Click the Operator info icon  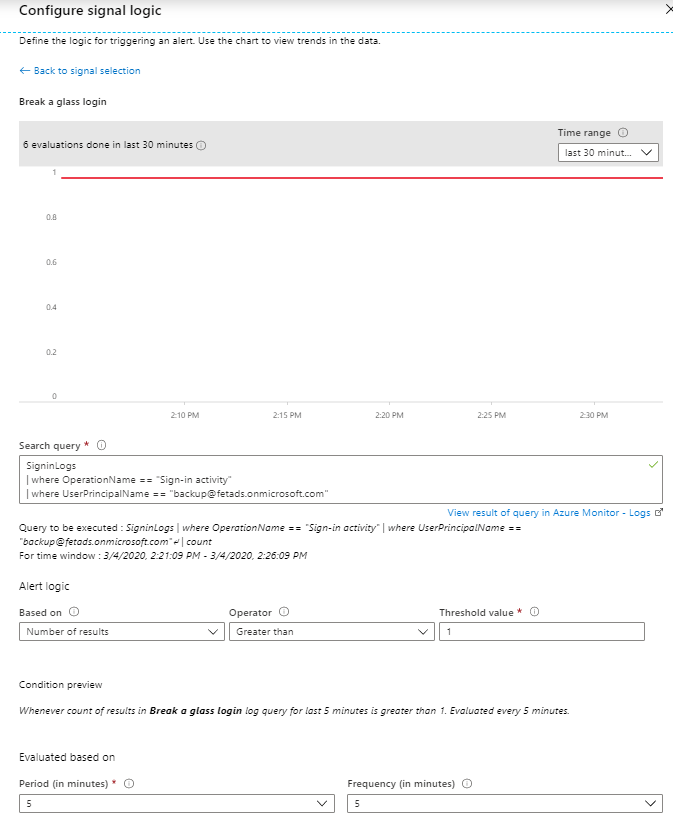(284, 612)
